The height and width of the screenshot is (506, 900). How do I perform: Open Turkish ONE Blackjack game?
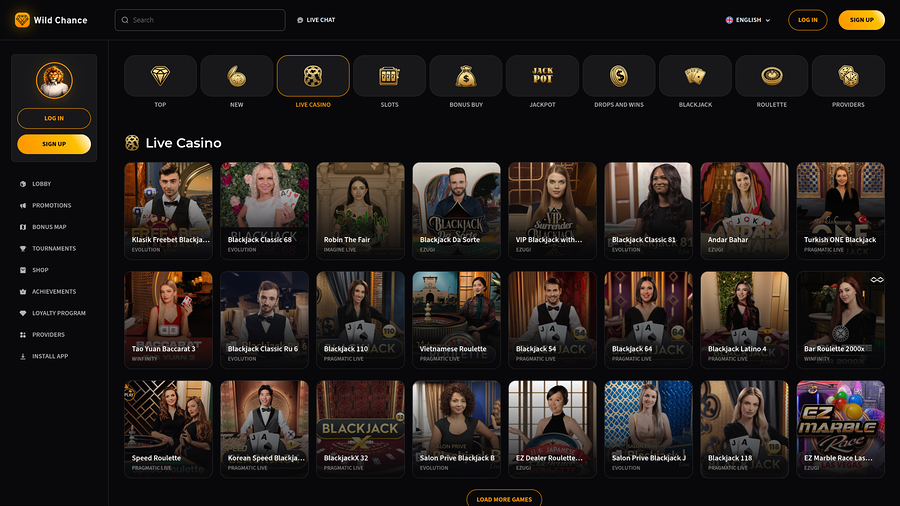coord(840,211)
